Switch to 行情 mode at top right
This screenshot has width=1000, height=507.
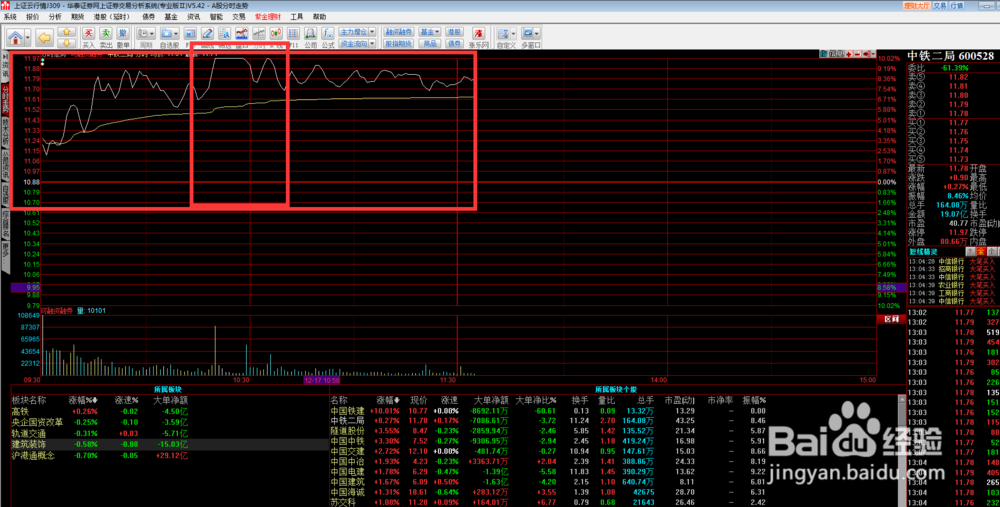click(957, 5)
